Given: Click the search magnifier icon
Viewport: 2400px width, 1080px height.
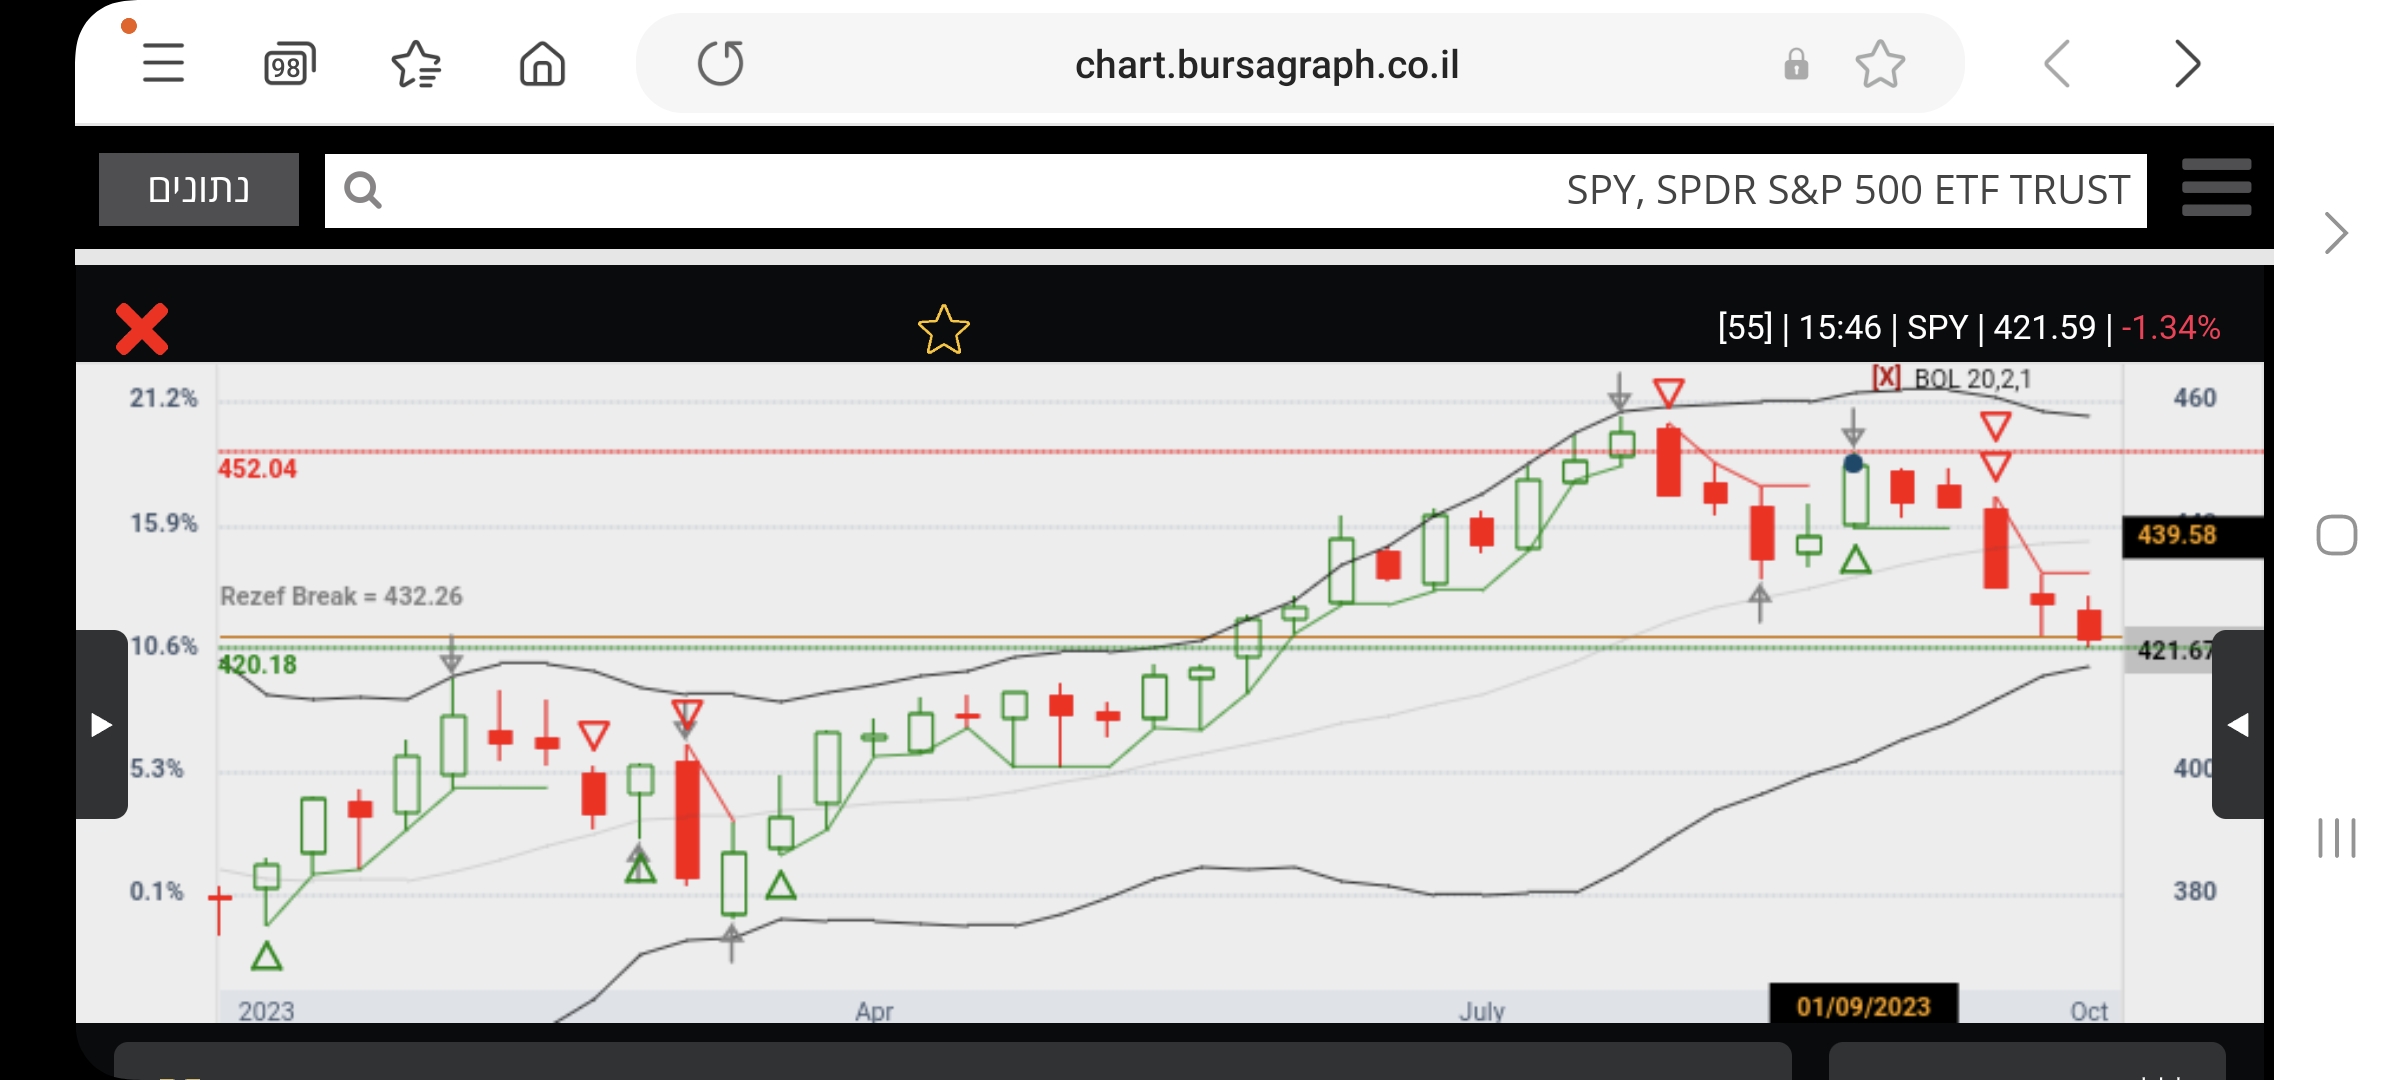Looking at the screenshot, I should (362, 190).
